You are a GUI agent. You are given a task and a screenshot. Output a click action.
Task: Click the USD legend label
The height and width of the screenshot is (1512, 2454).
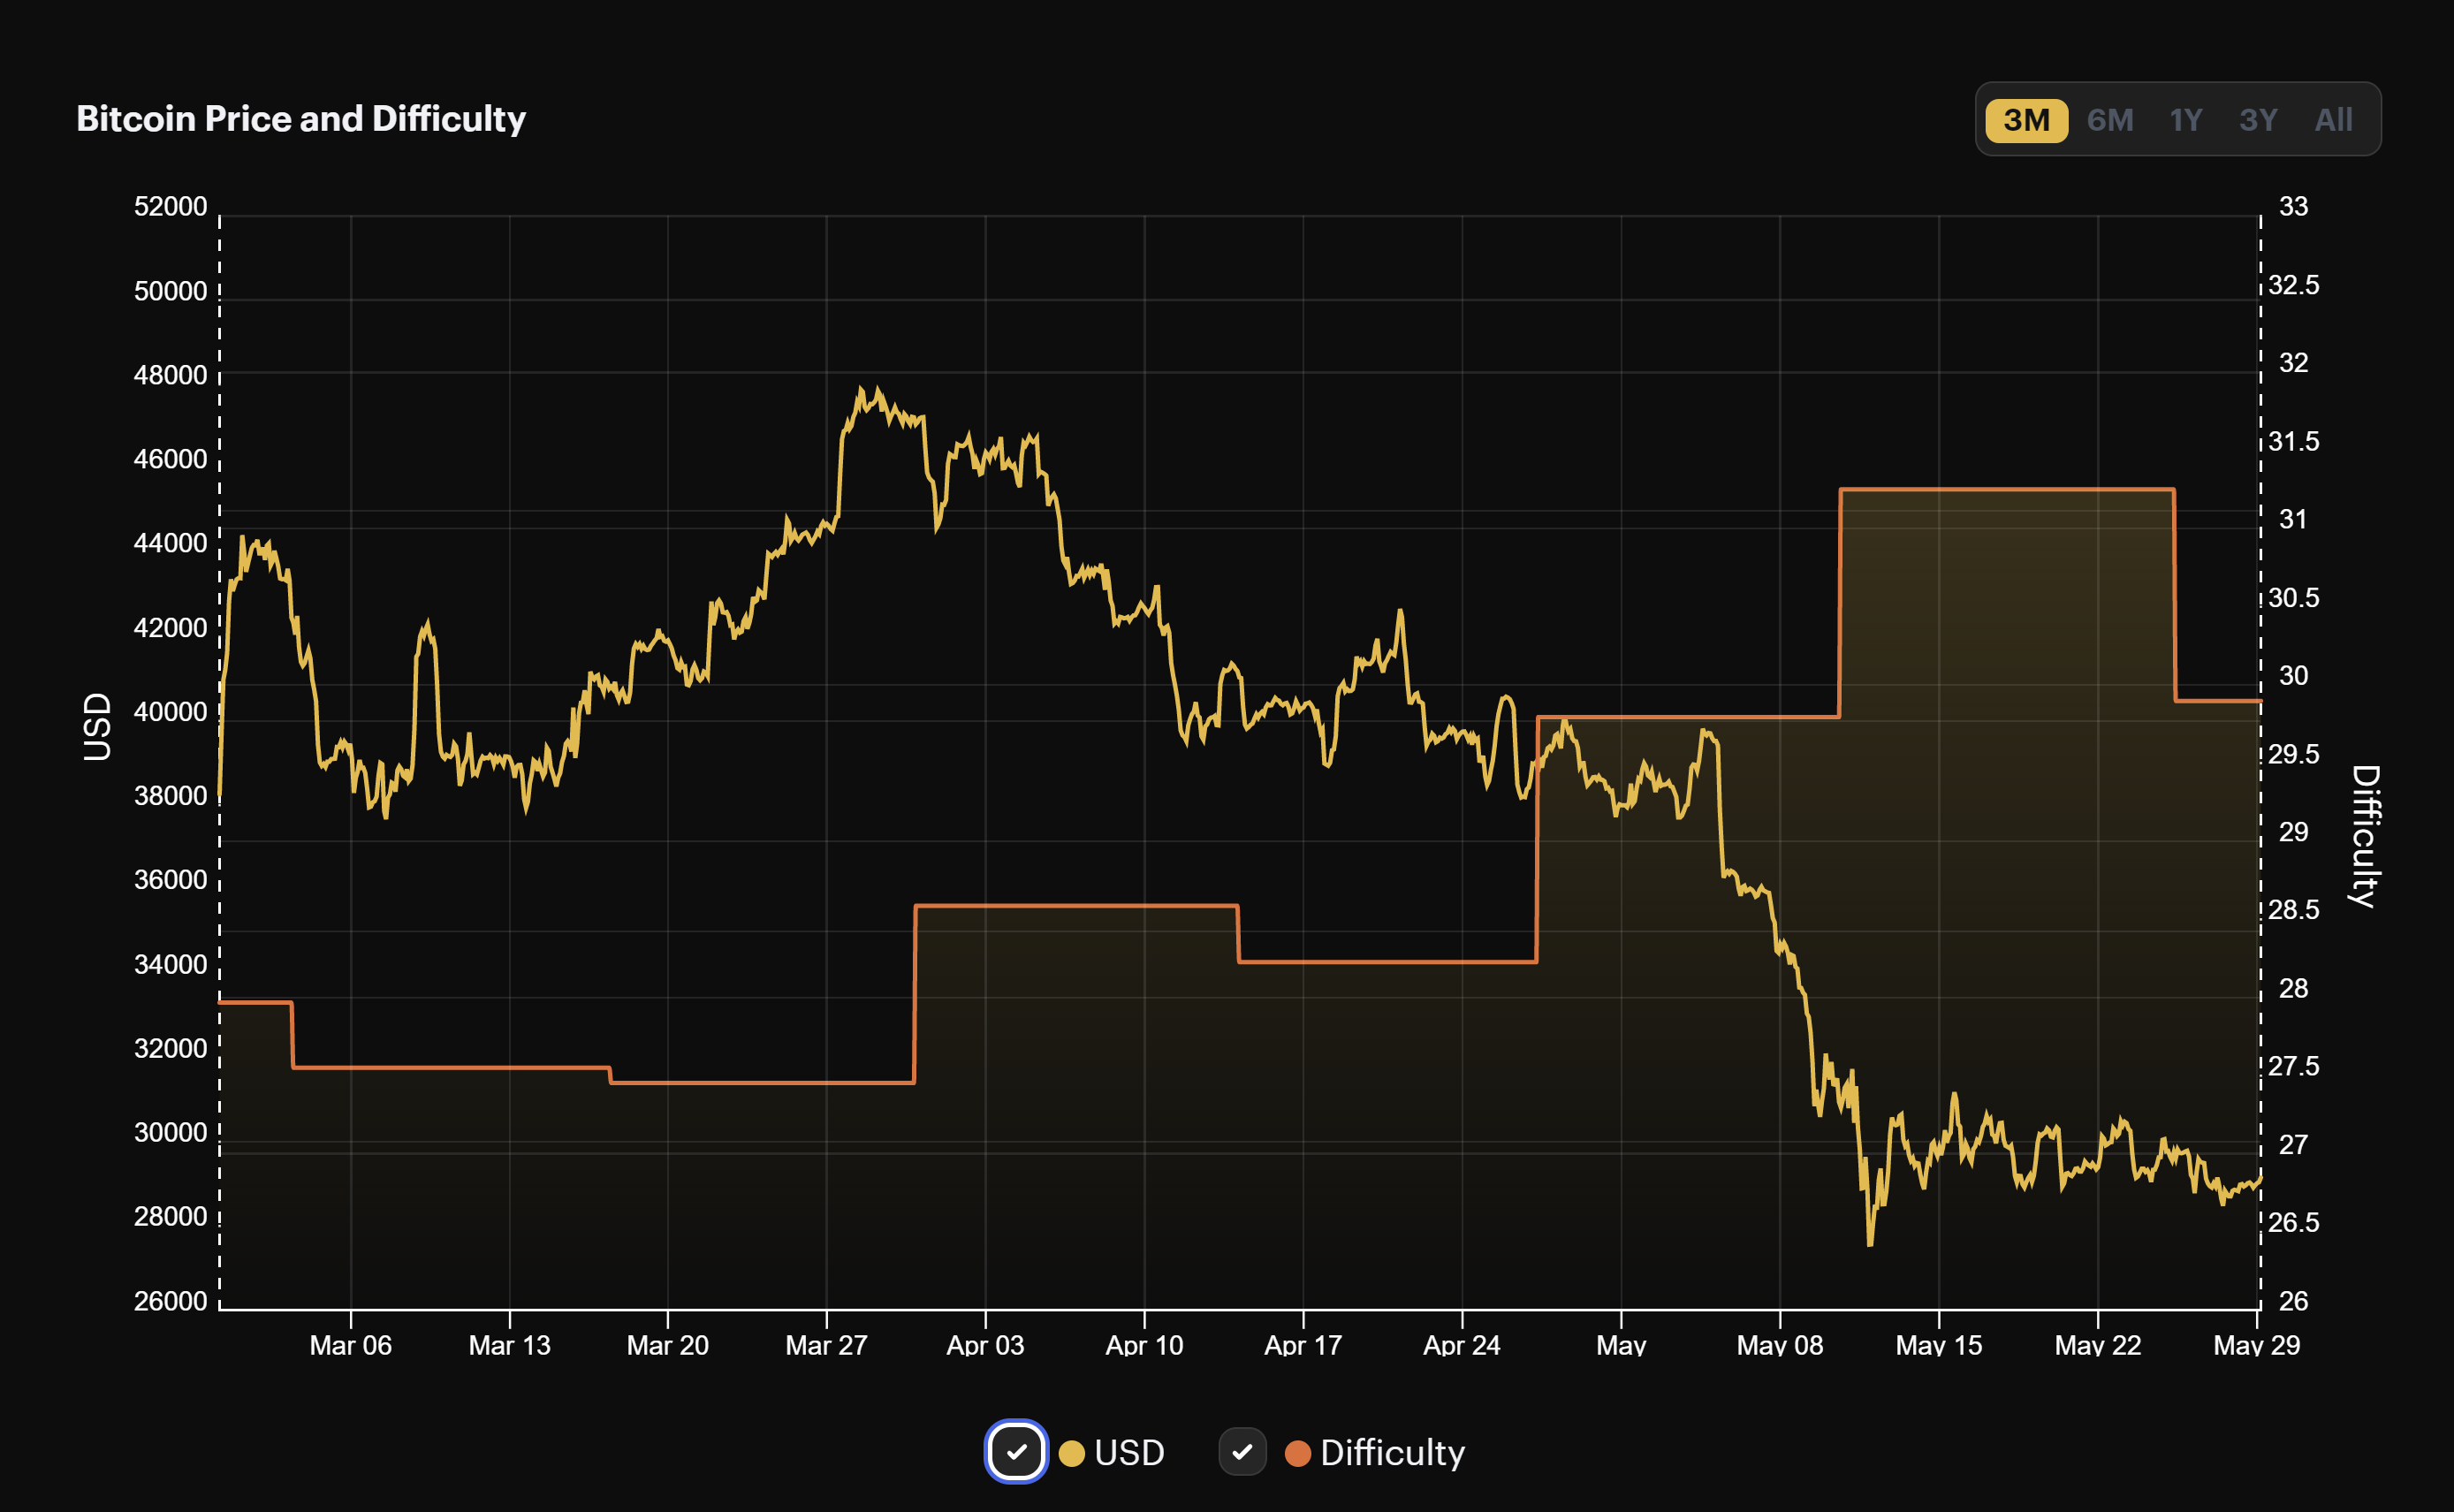(x=1129, y=1452)
